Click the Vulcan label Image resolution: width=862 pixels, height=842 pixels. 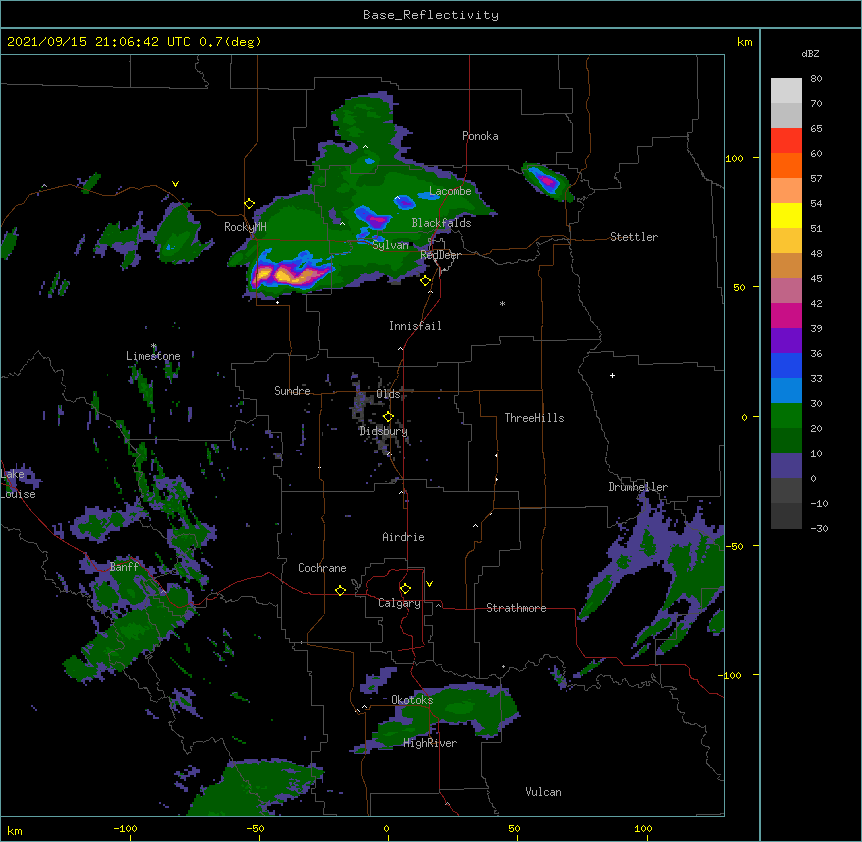click(543, 791)
